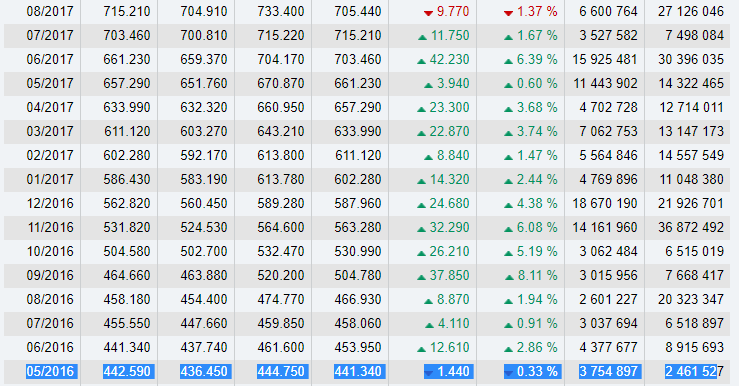This screenshot has height=386, width=739.
Task: Click the low value 436.450
Action: (204, 371)
